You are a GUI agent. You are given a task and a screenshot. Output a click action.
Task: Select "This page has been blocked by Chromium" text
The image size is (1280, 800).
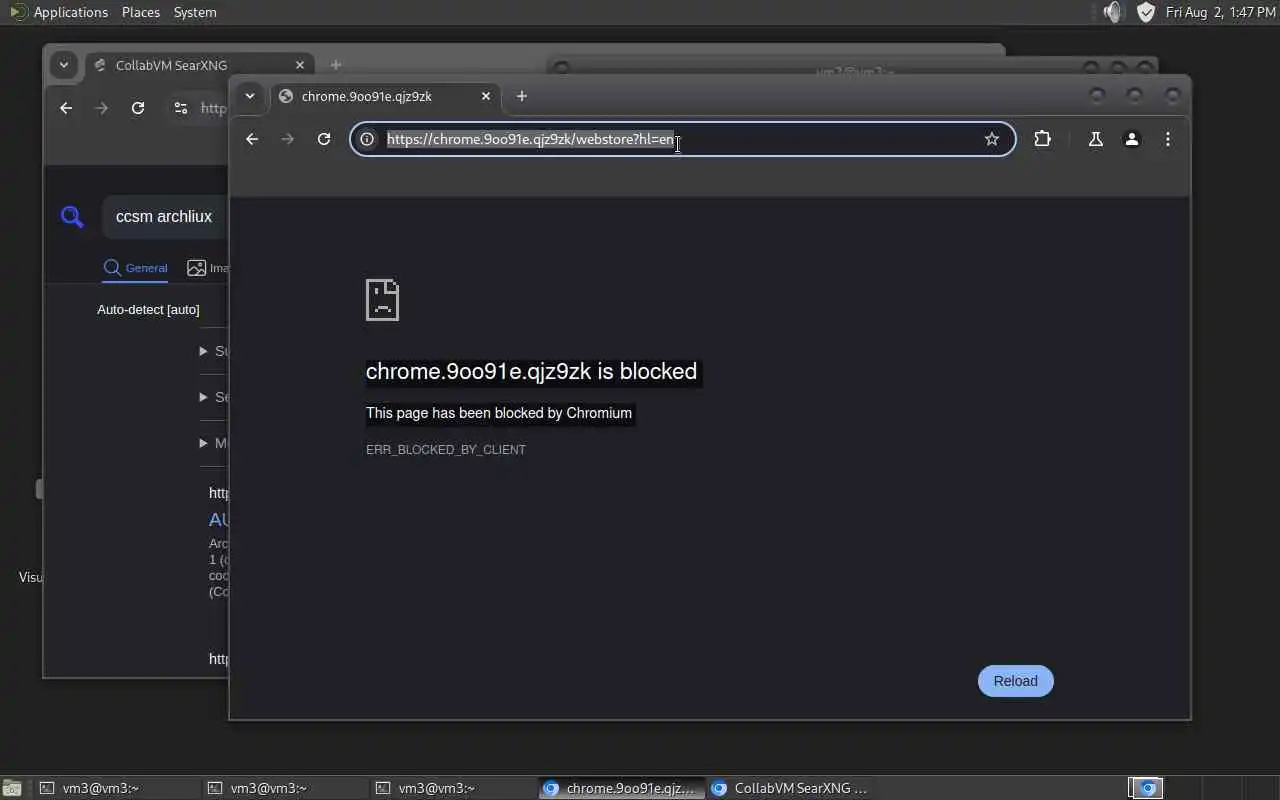[x=499, y=413]
